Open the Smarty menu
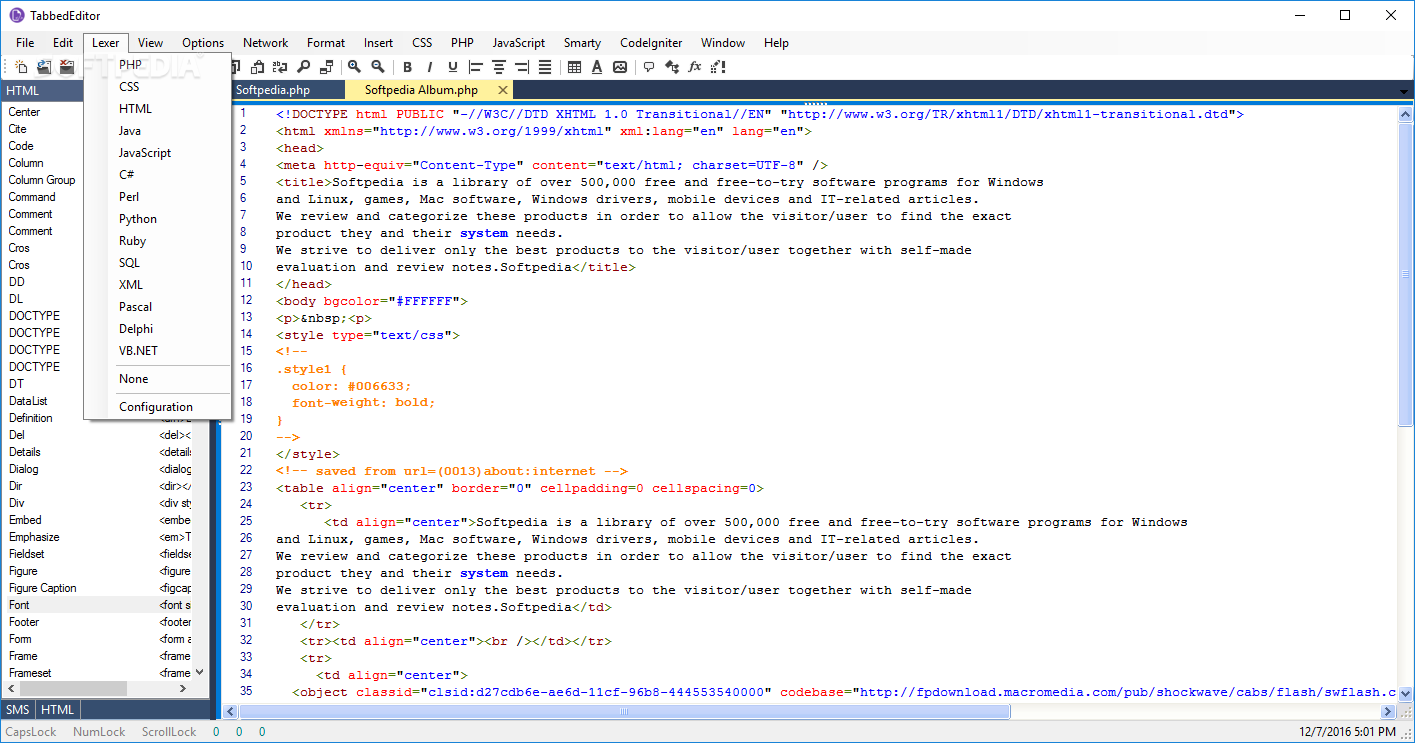 point(582,43)
